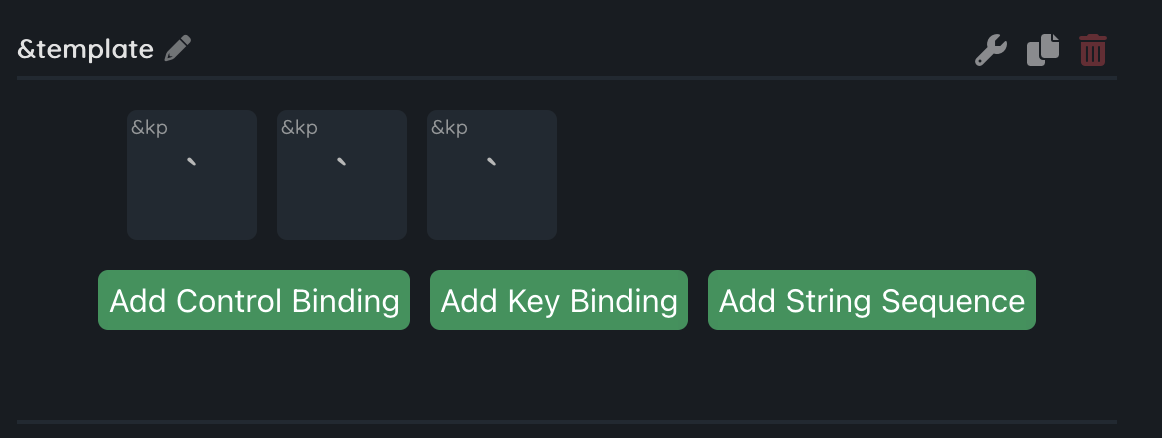The height and width of the screenshot is (438, 1162).
Task: Click the backtick symbol on the first key
Action: click(192, 162)
